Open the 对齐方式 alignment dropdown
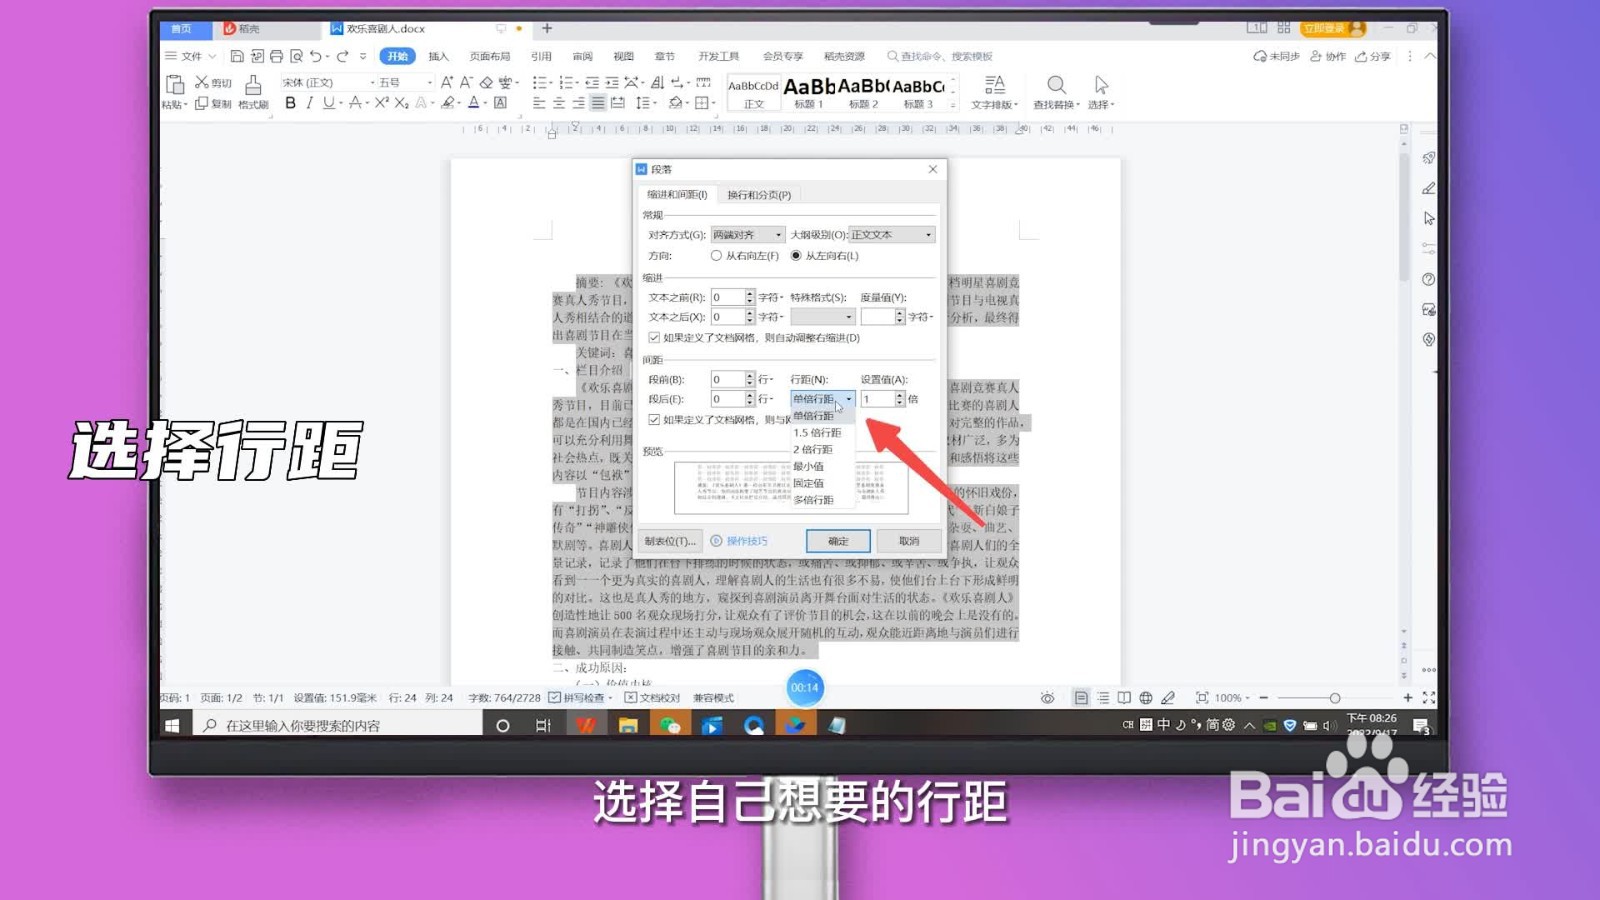 [x=747, y=234]
